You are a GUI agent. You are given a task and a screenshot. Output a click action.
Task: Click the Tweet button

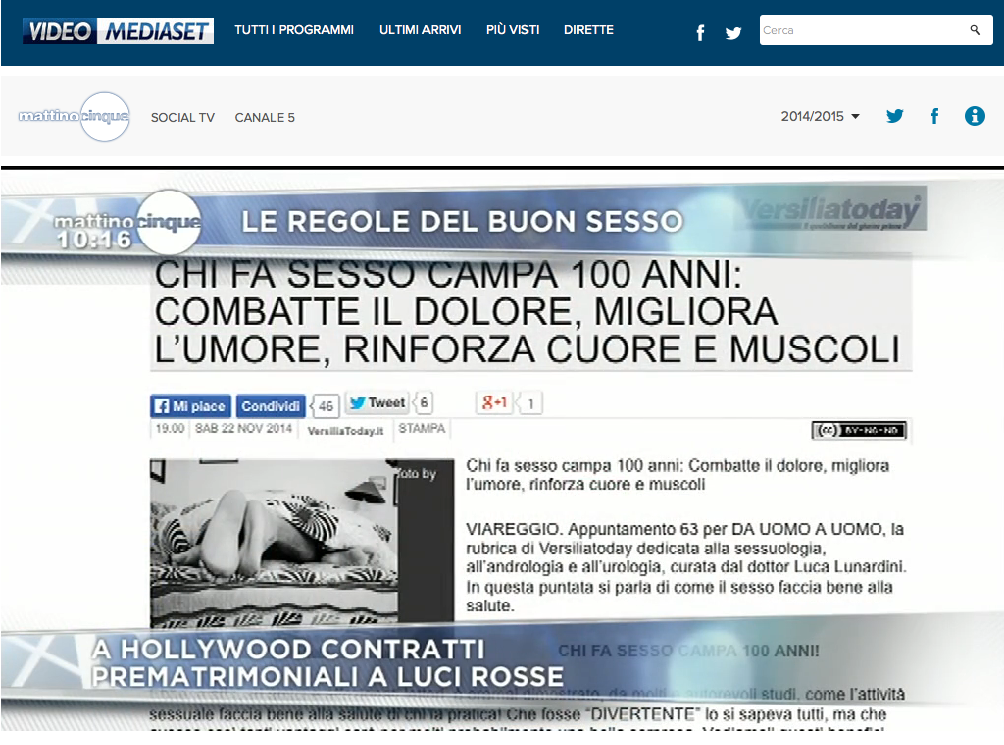coord(378,403)
